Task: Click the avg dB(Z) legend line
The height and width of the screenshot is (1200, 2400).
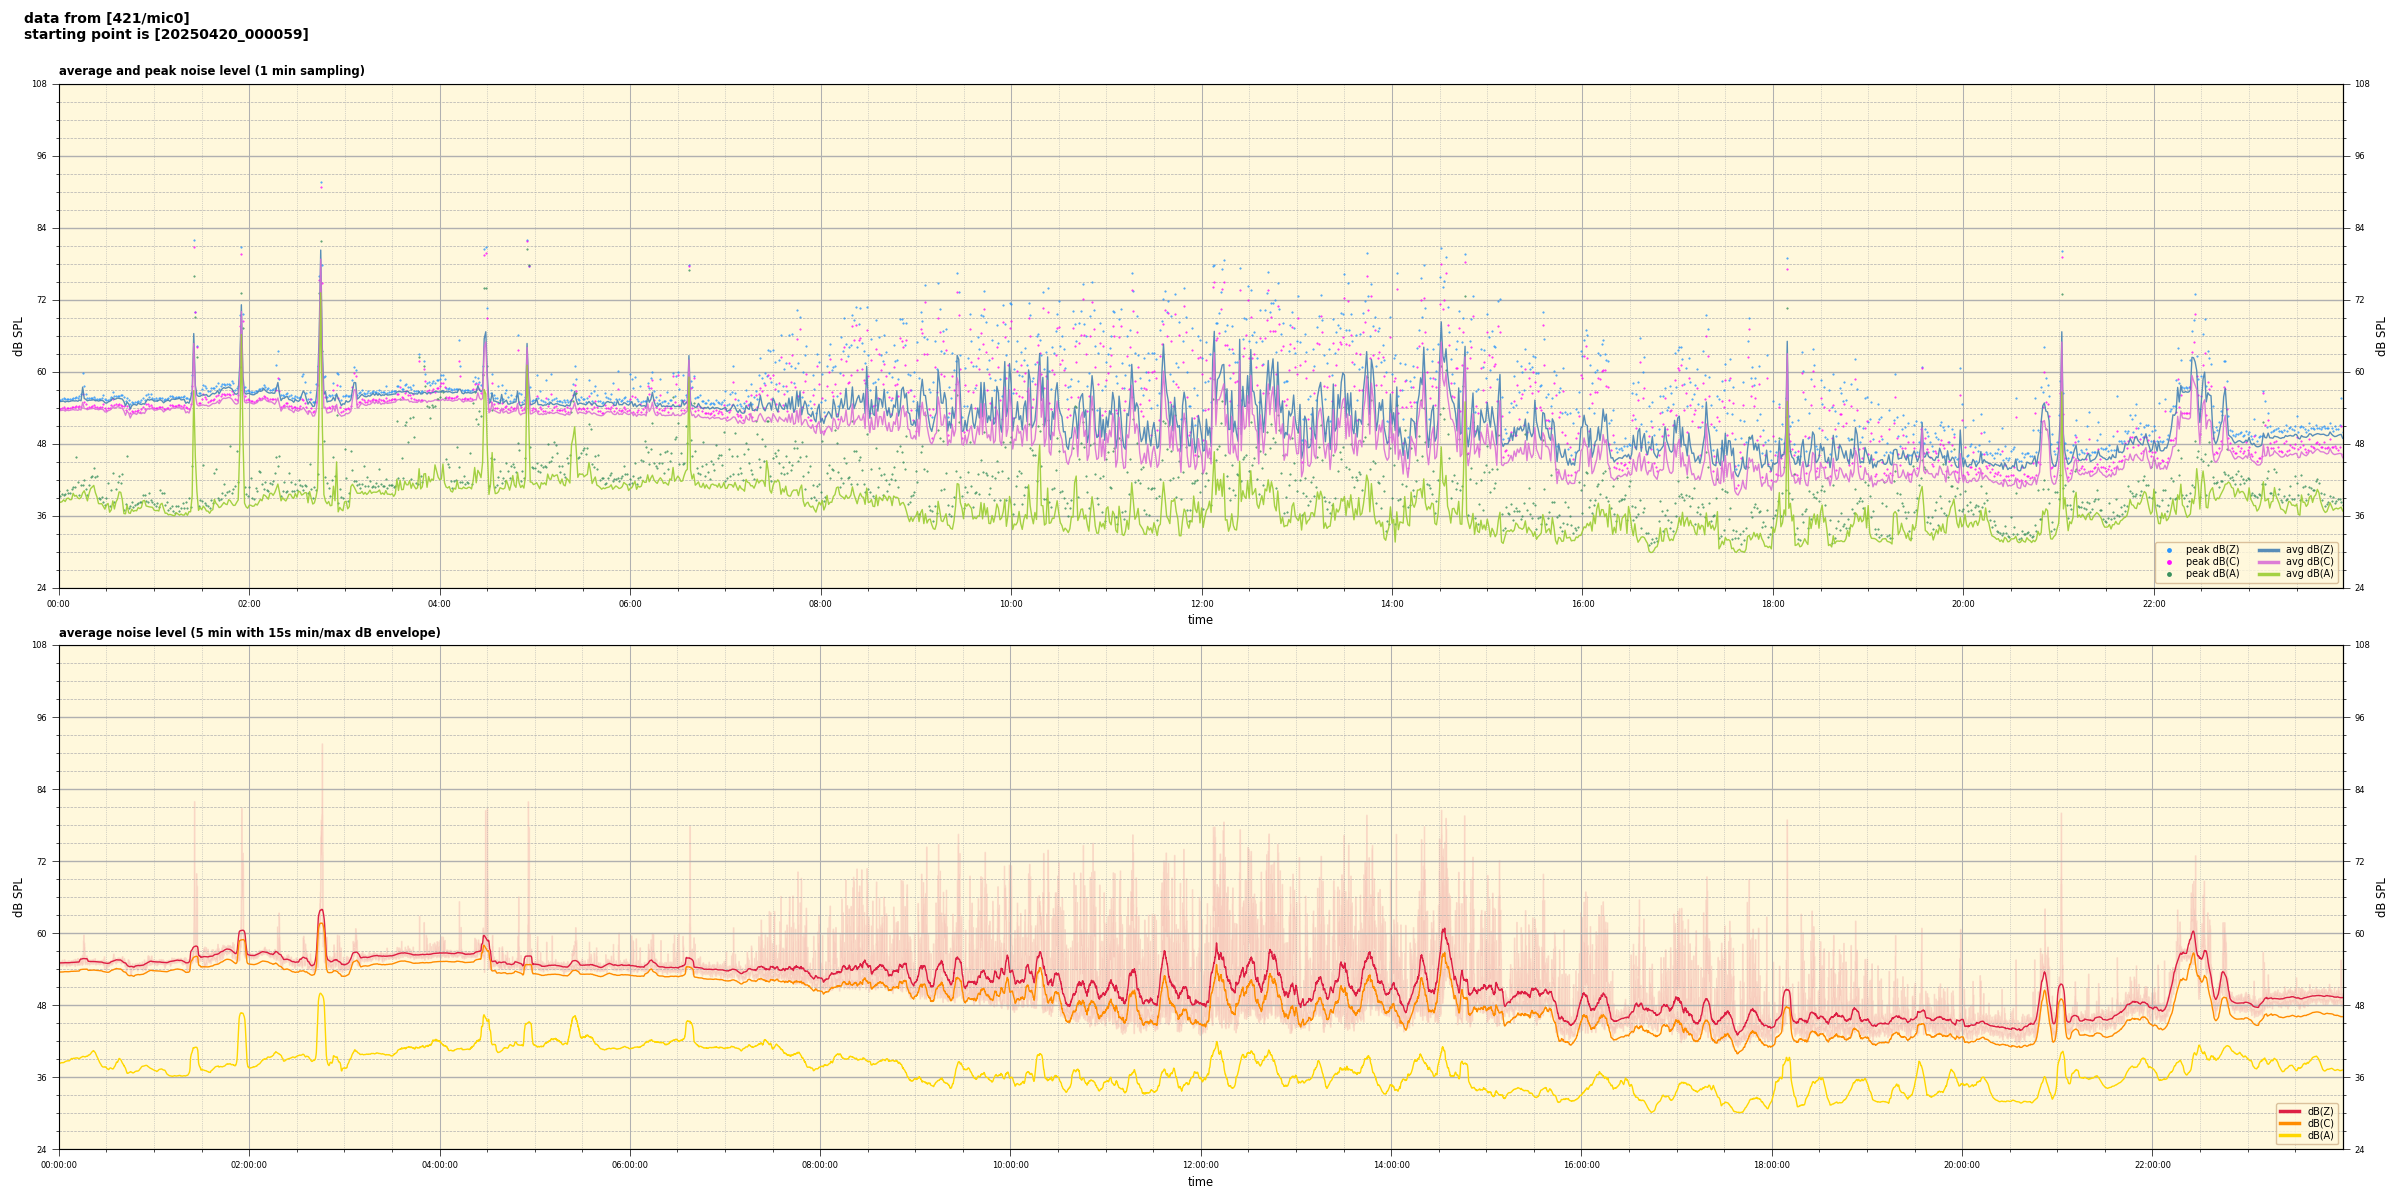Action: 2268,550
